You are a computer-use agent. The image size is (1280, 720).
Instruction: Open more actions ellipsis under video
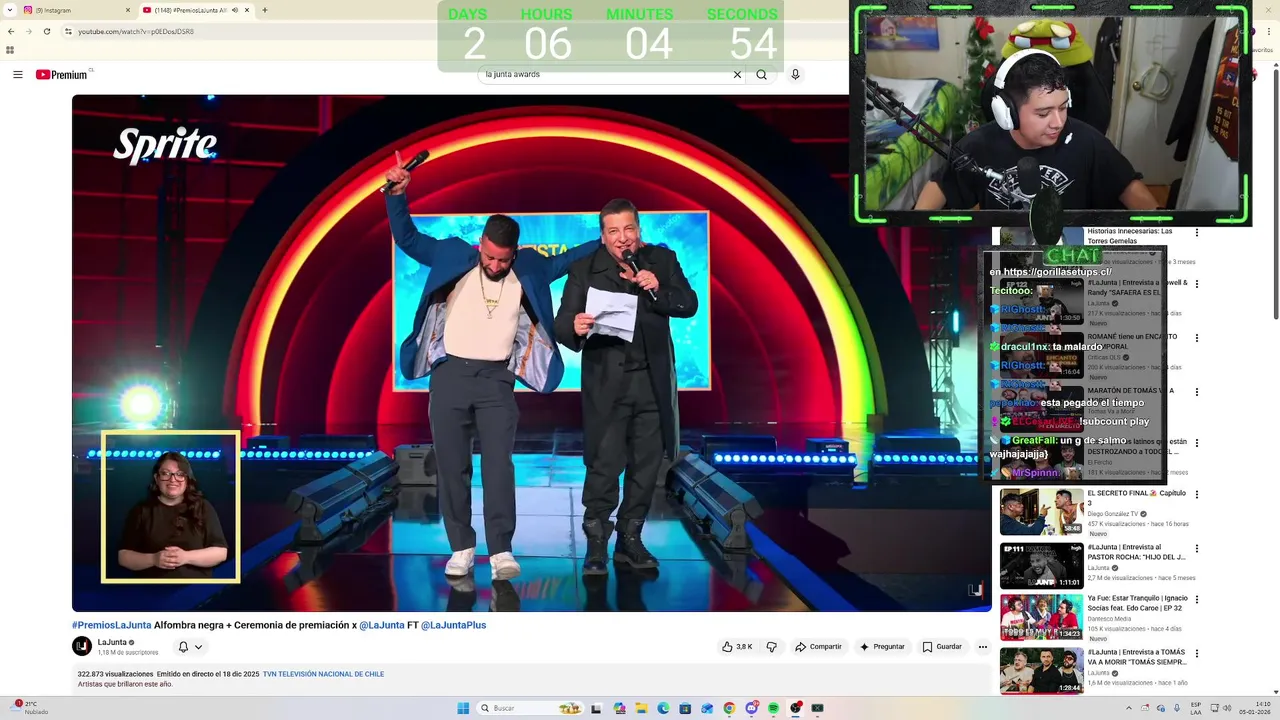pyautogui.click(x=982, y=647)
